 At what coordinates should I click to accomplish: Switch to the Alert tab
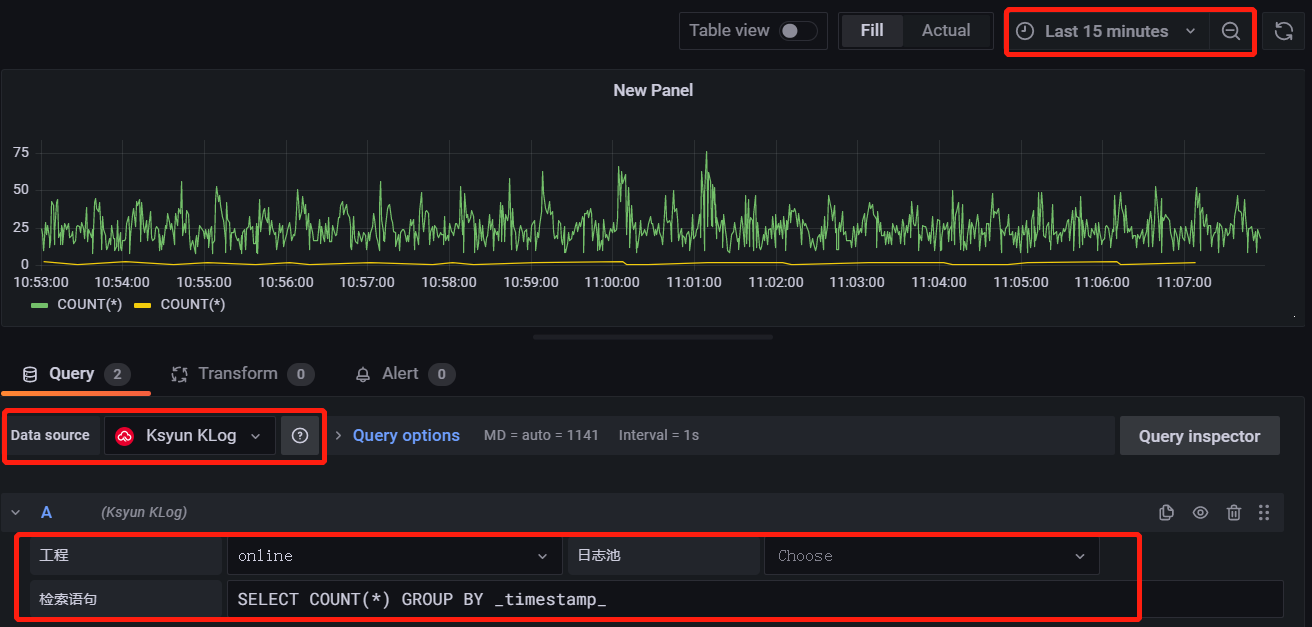tap(400, 374)
